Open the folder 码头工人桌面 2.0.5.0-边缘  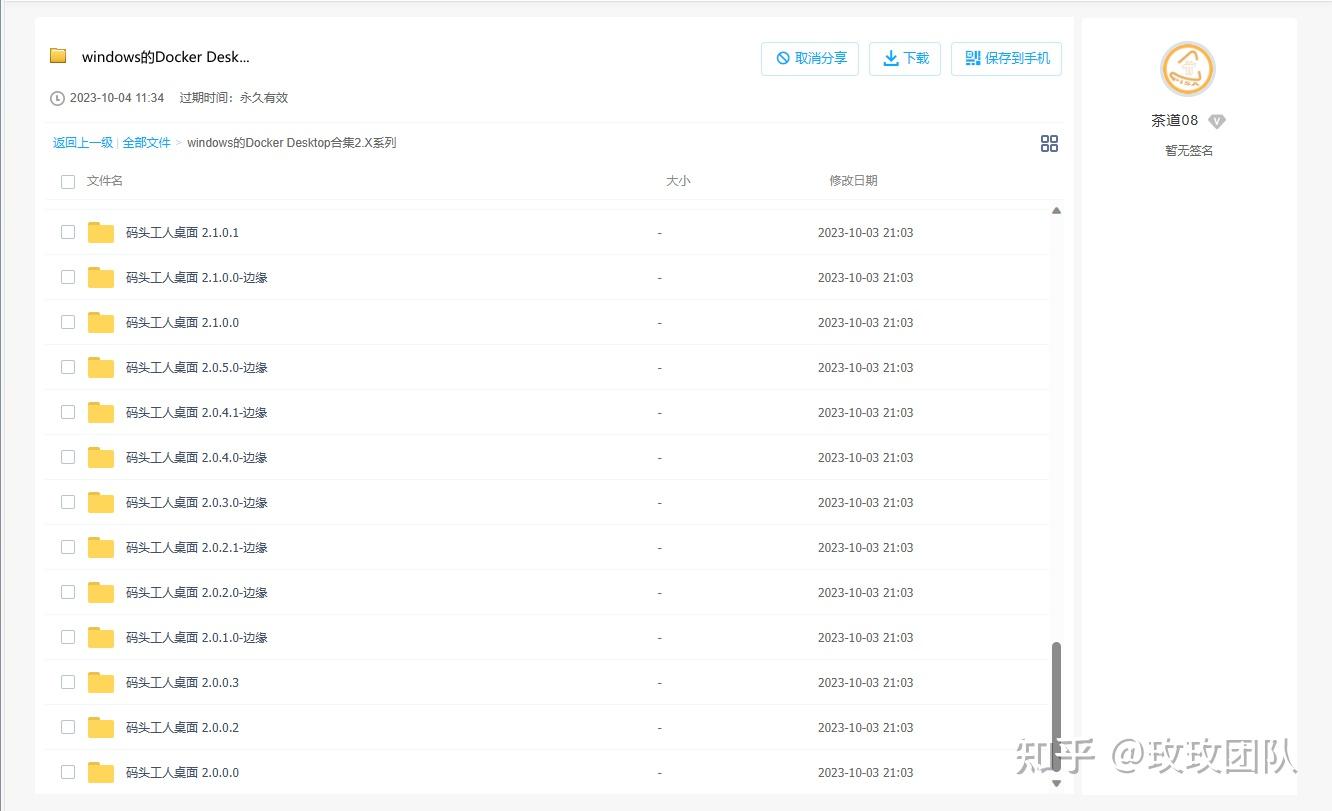coord(196,367)
